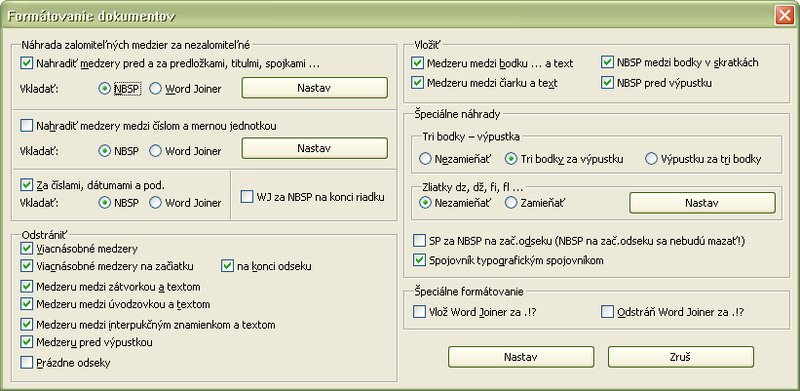This screenshot has width=800, height=391.
Task: Enable Nahradiť medzery medzi číslom a mernou jednotkou
Action: 27,125
